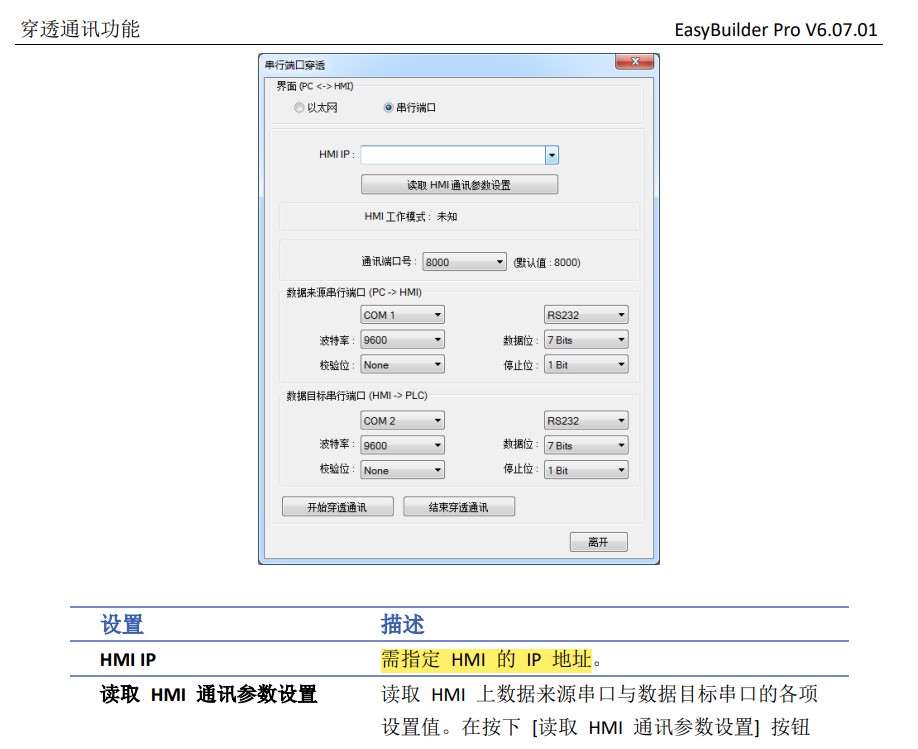Open source port RS232 type dropdown

pyautogui.click(x=586, y=315)
